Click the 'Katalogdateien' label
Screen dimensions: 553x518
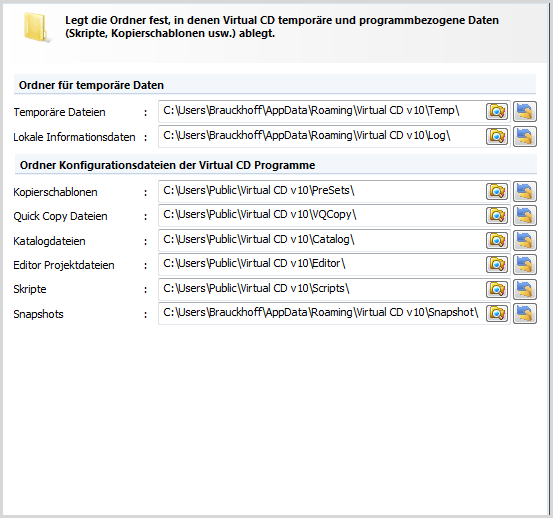[x=49, y=241]
